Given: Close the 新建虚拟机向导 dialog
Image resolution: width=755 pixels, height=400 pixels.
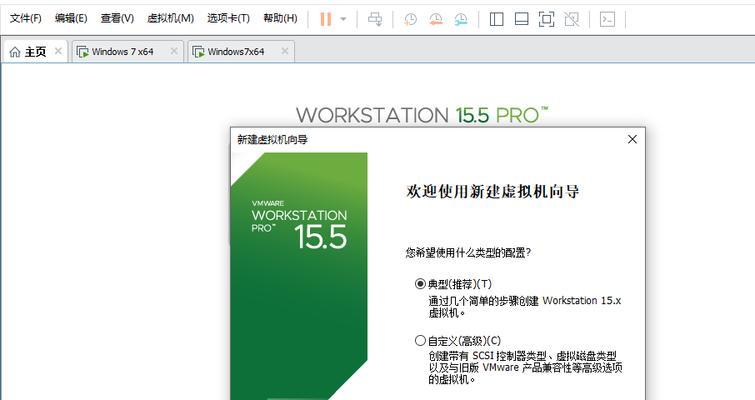Looking at the screenshot, I should point(632,139).
